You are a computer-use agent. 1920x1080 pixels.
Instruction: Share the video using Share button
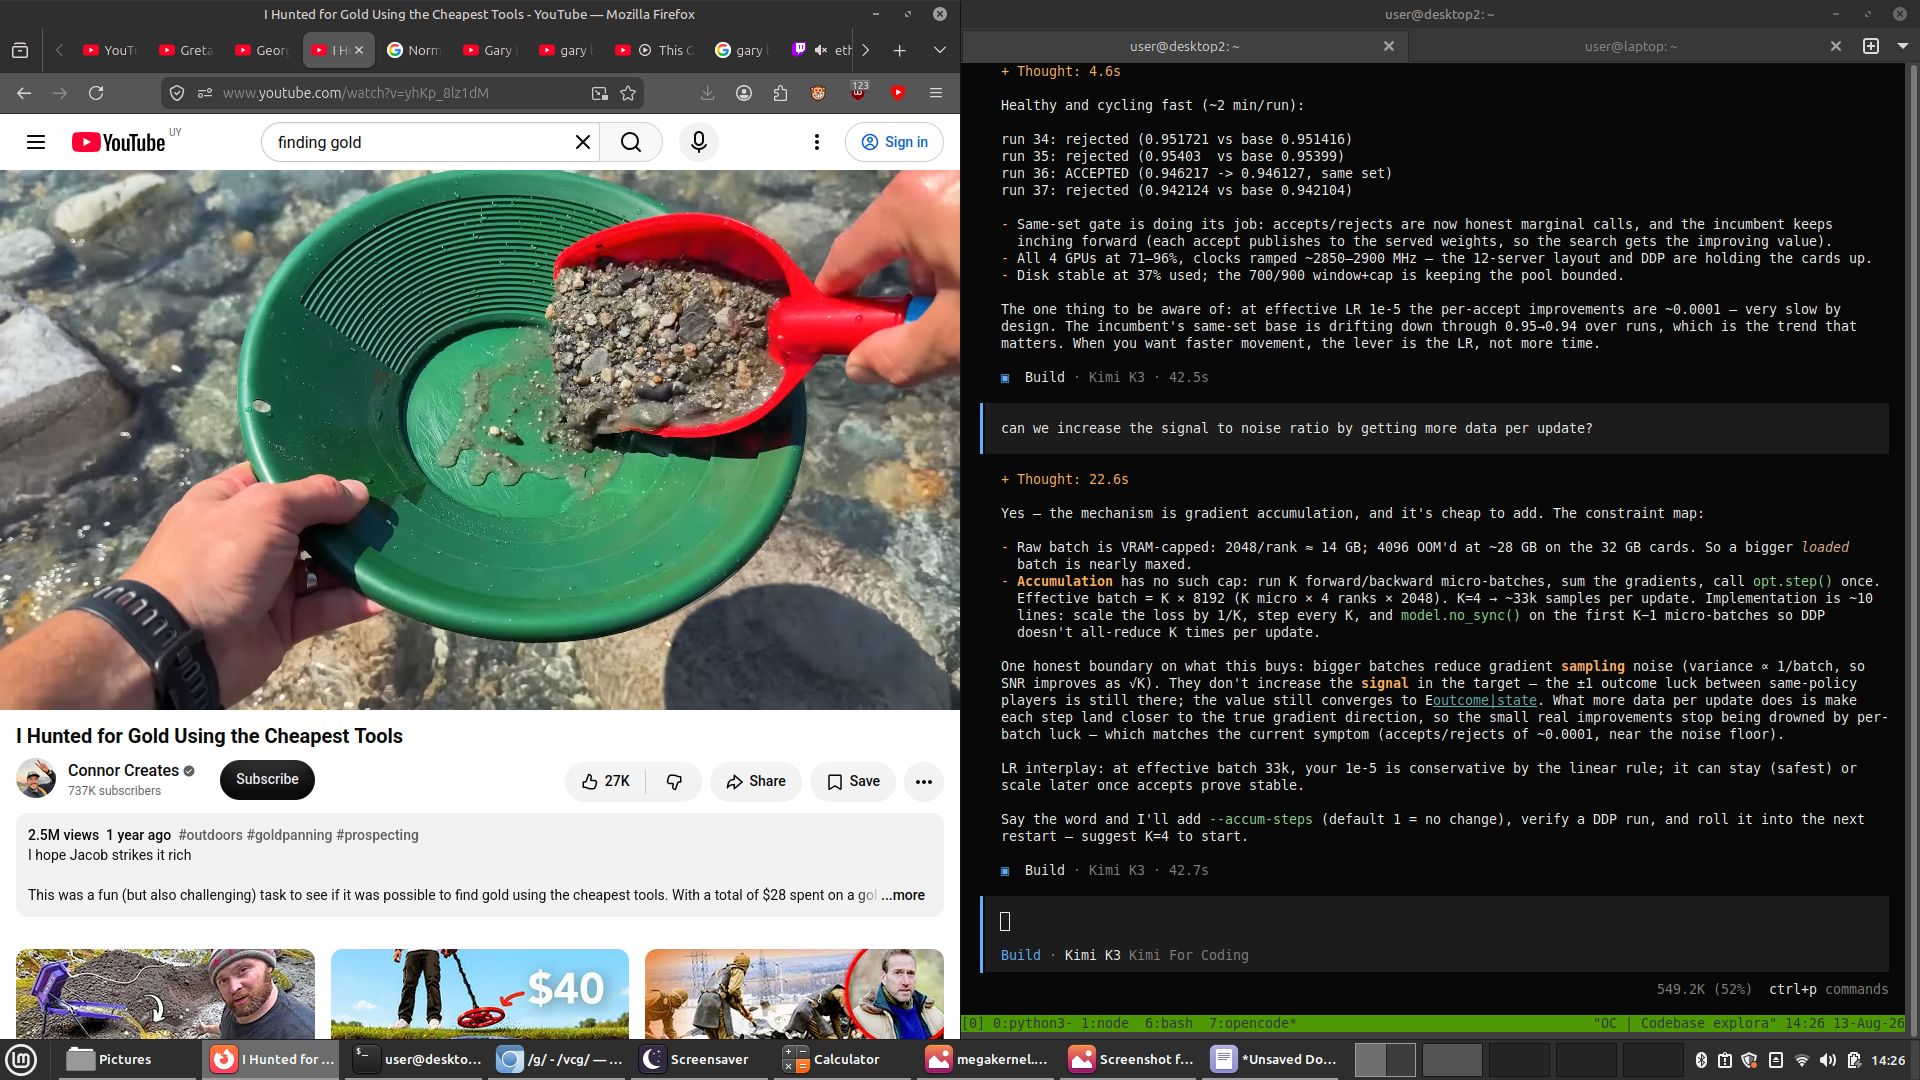pyautogui.click(x=756, y=781)
